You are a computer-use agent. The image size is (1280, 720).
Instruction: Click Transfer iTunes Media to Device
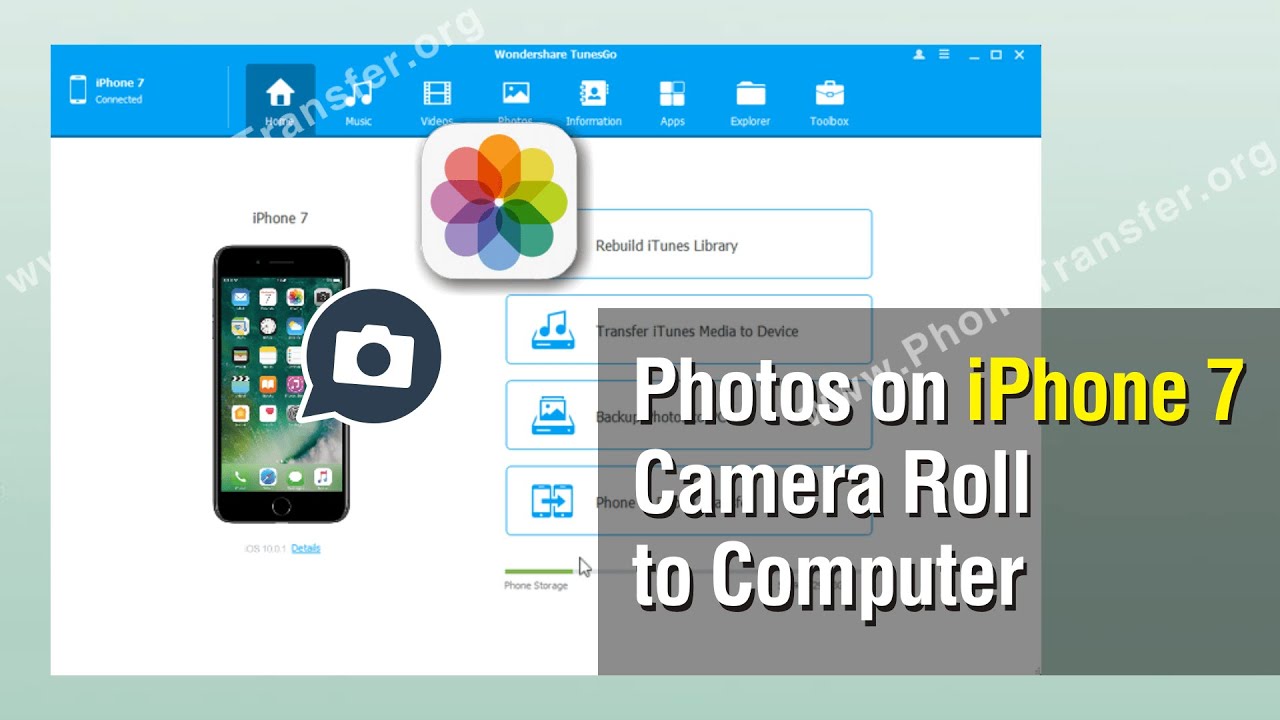point(689,330)
